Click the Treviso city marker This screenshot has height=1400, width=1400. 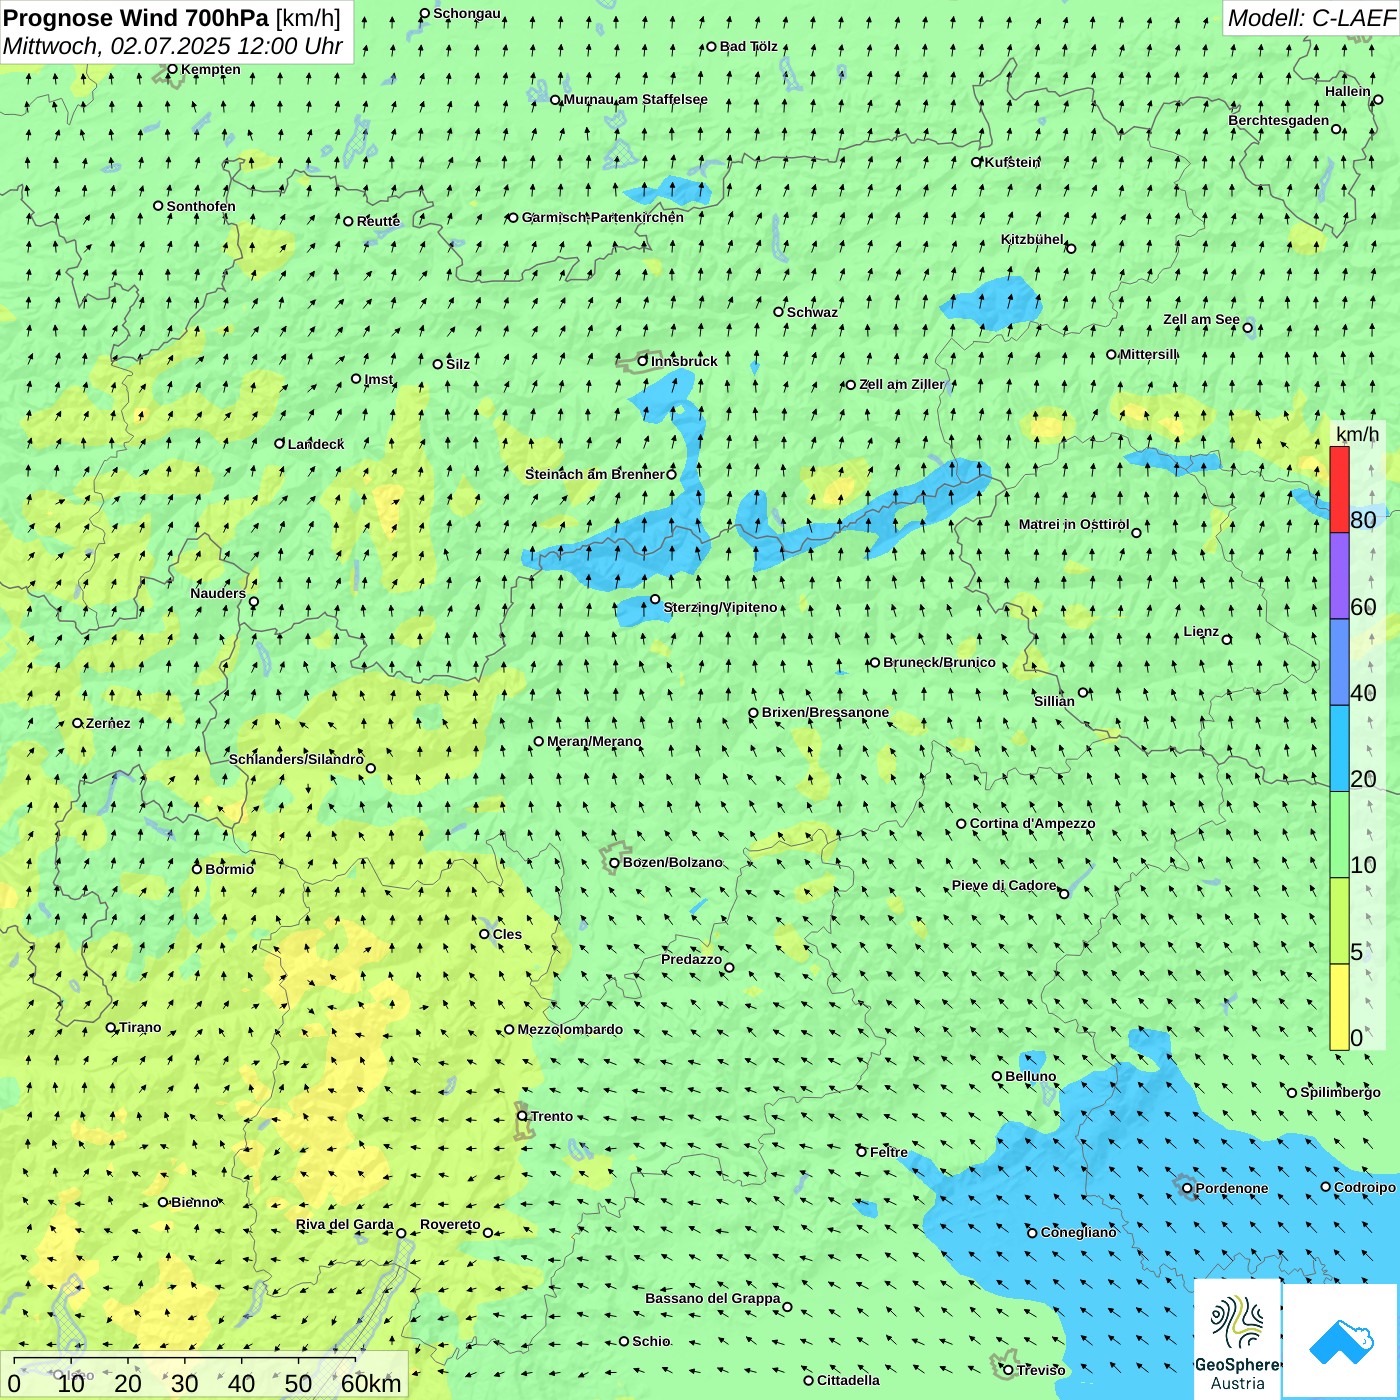point(1008,1370)
